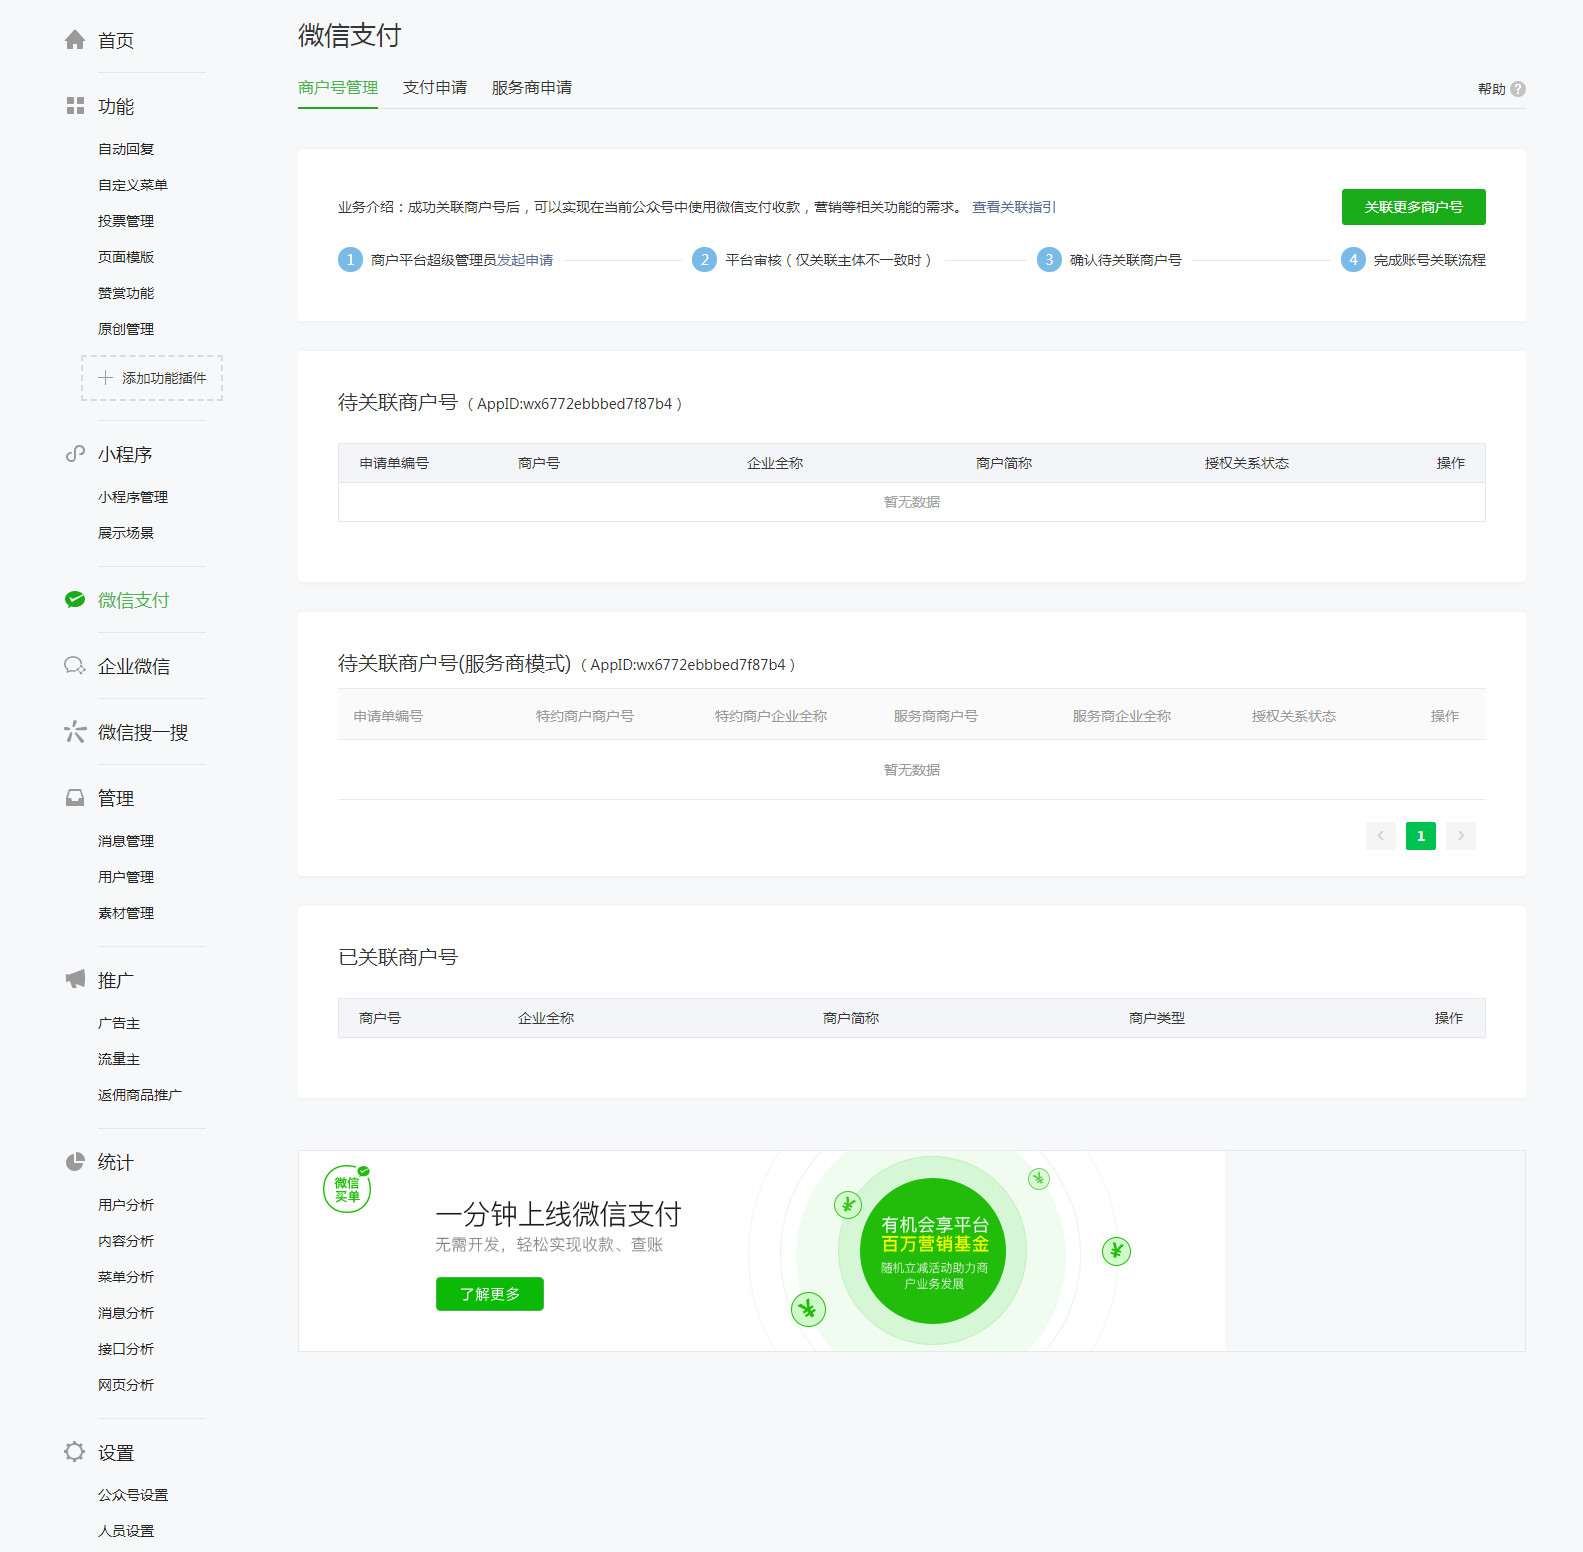Click the plus icon in 添加功能插件
This screenshot has width=1583, height=1552.
tap(105, 378)
